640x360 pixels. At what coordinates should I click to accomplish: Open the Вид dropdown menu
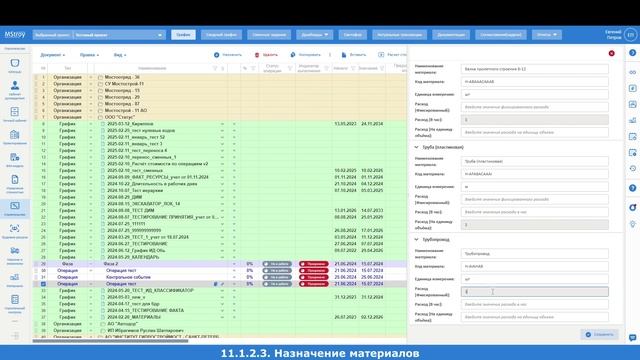point(120,55)
